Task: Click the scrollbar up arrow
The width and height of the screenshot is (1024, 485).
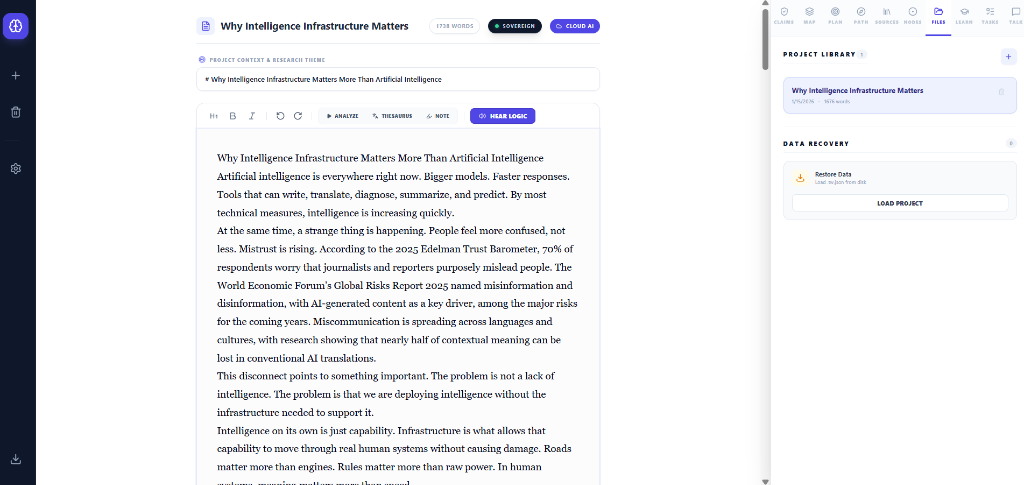Action: 766,3
